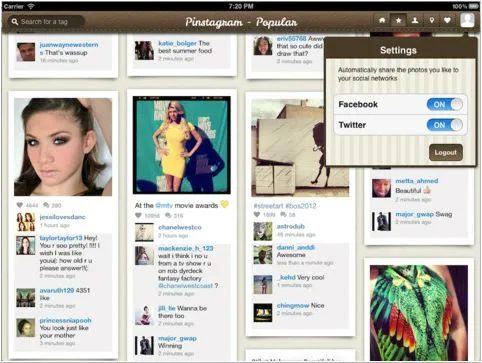Click jessilovesdanc's avatar thumbnail

coord(26,222)
